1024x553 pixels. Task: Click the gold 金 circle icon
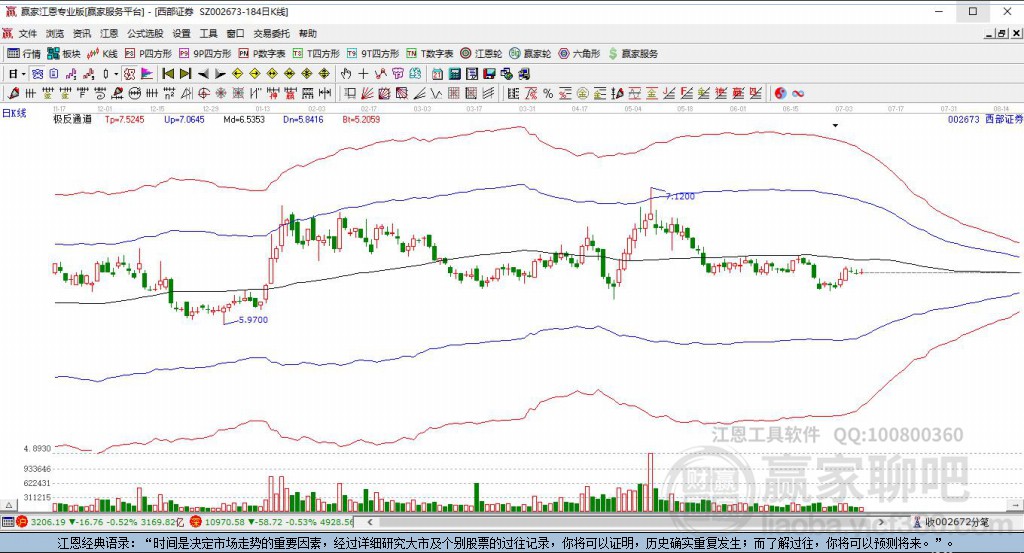[x=583, y=93]
